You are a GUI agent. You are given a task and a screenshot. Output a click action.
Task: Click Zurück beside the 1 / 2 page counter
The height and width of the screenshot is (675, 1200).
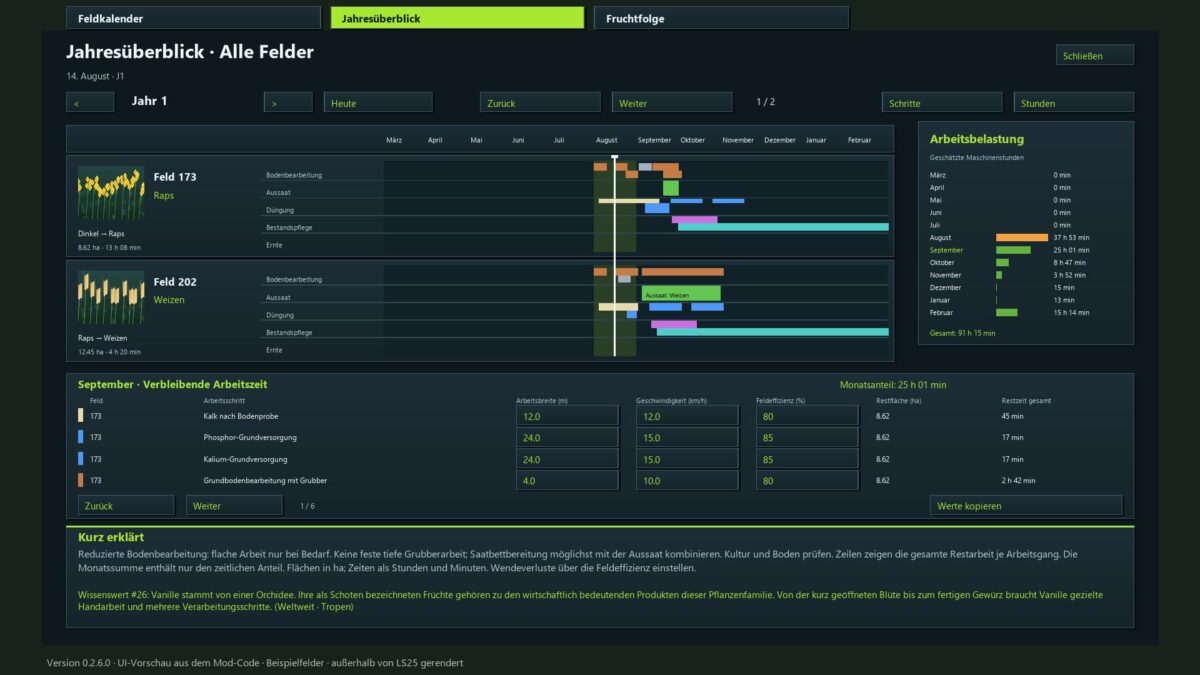[x=539, y=102]
